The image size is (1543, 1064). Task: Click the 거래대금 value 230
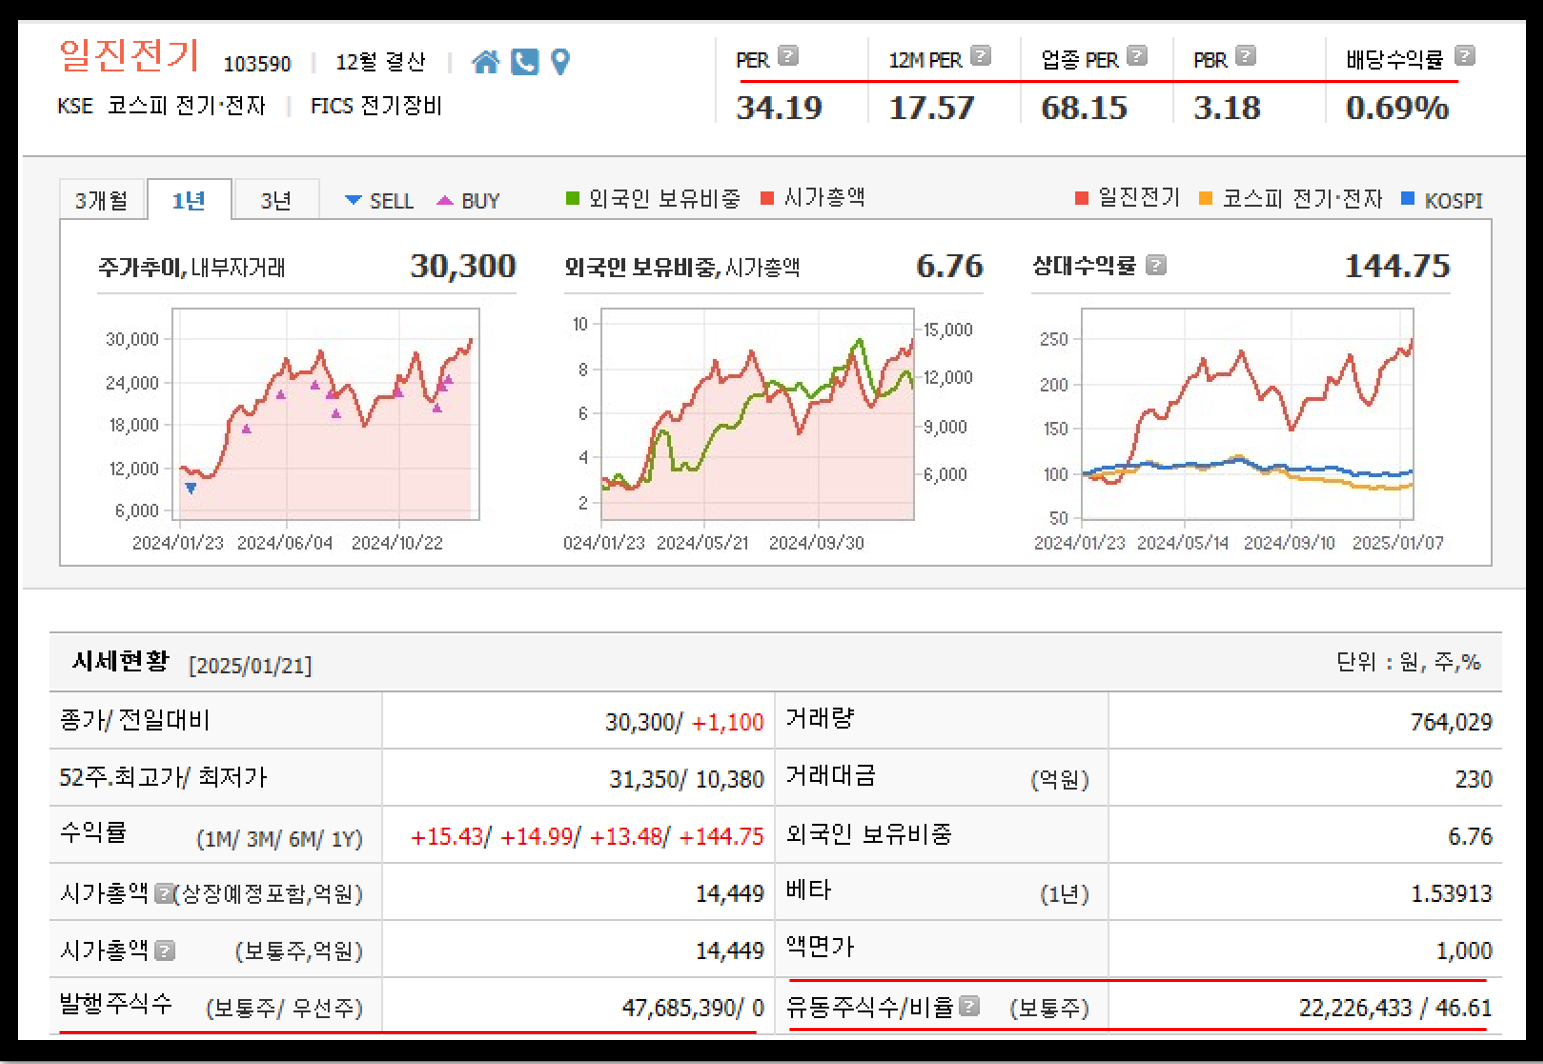tap(1474, 779)
